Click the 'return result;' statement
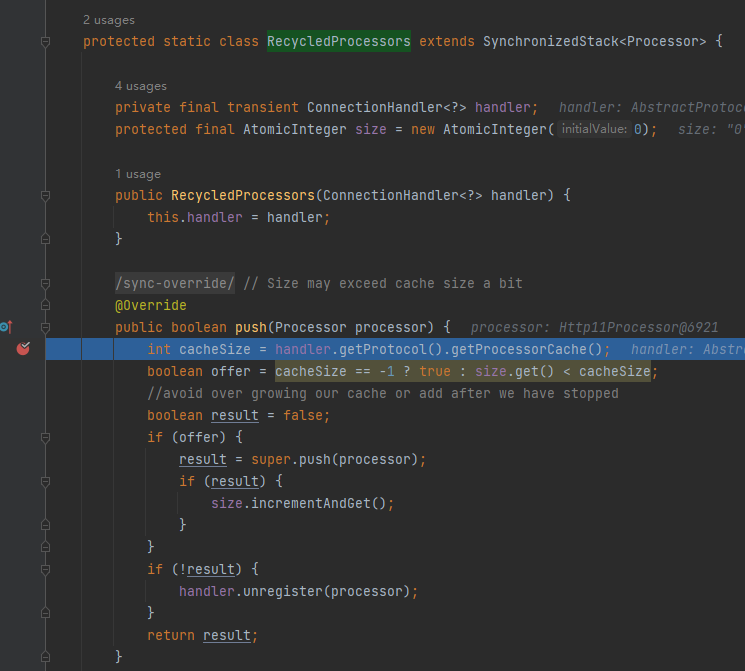The height and width of the screenshot is (671, 745). click(x=202, y=635)
